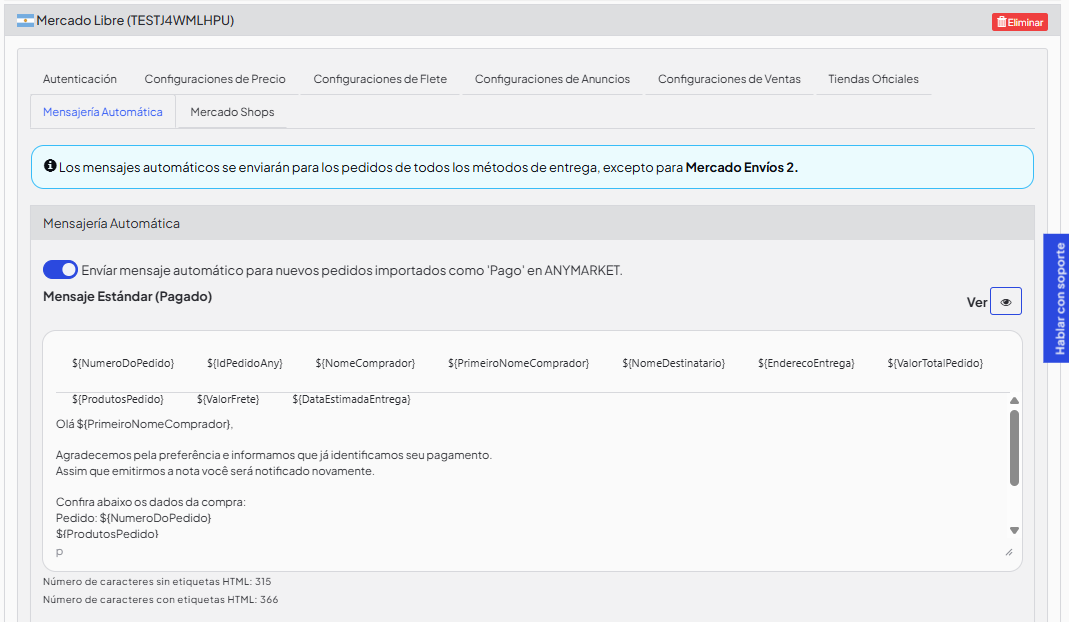Insert the ${PrimeiroNomeComprador} tag
This screenshot has width=1069, height=622.
518,364
